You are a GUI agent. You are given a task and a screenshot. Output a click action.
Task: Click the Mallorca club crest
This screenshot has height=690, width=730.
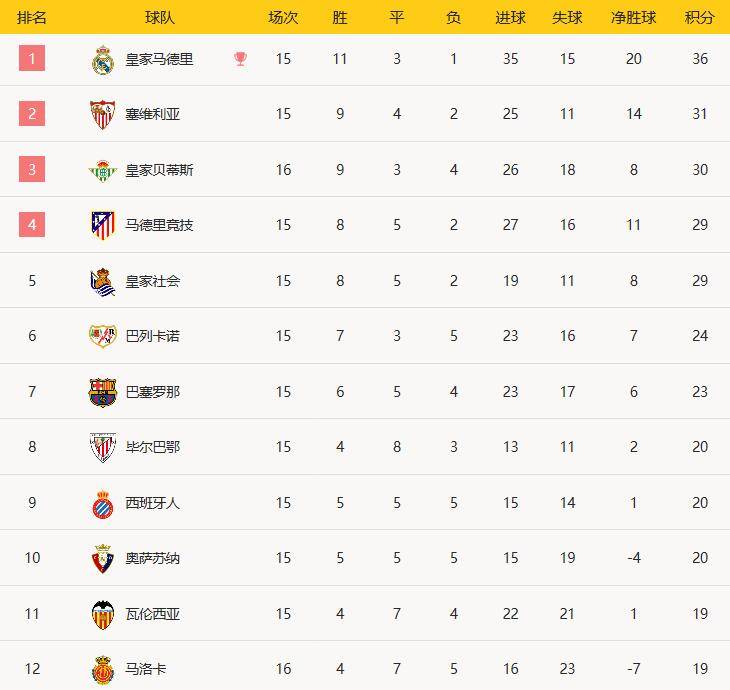[103, 669]
